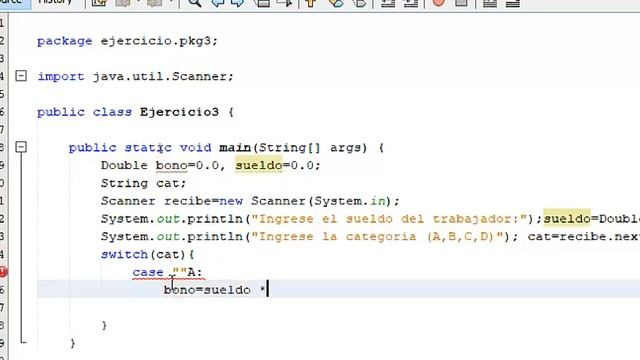The width and height of the screenshot is (640, 360).
Task: Click the closing brace of the main method
Action: [73, 343]
